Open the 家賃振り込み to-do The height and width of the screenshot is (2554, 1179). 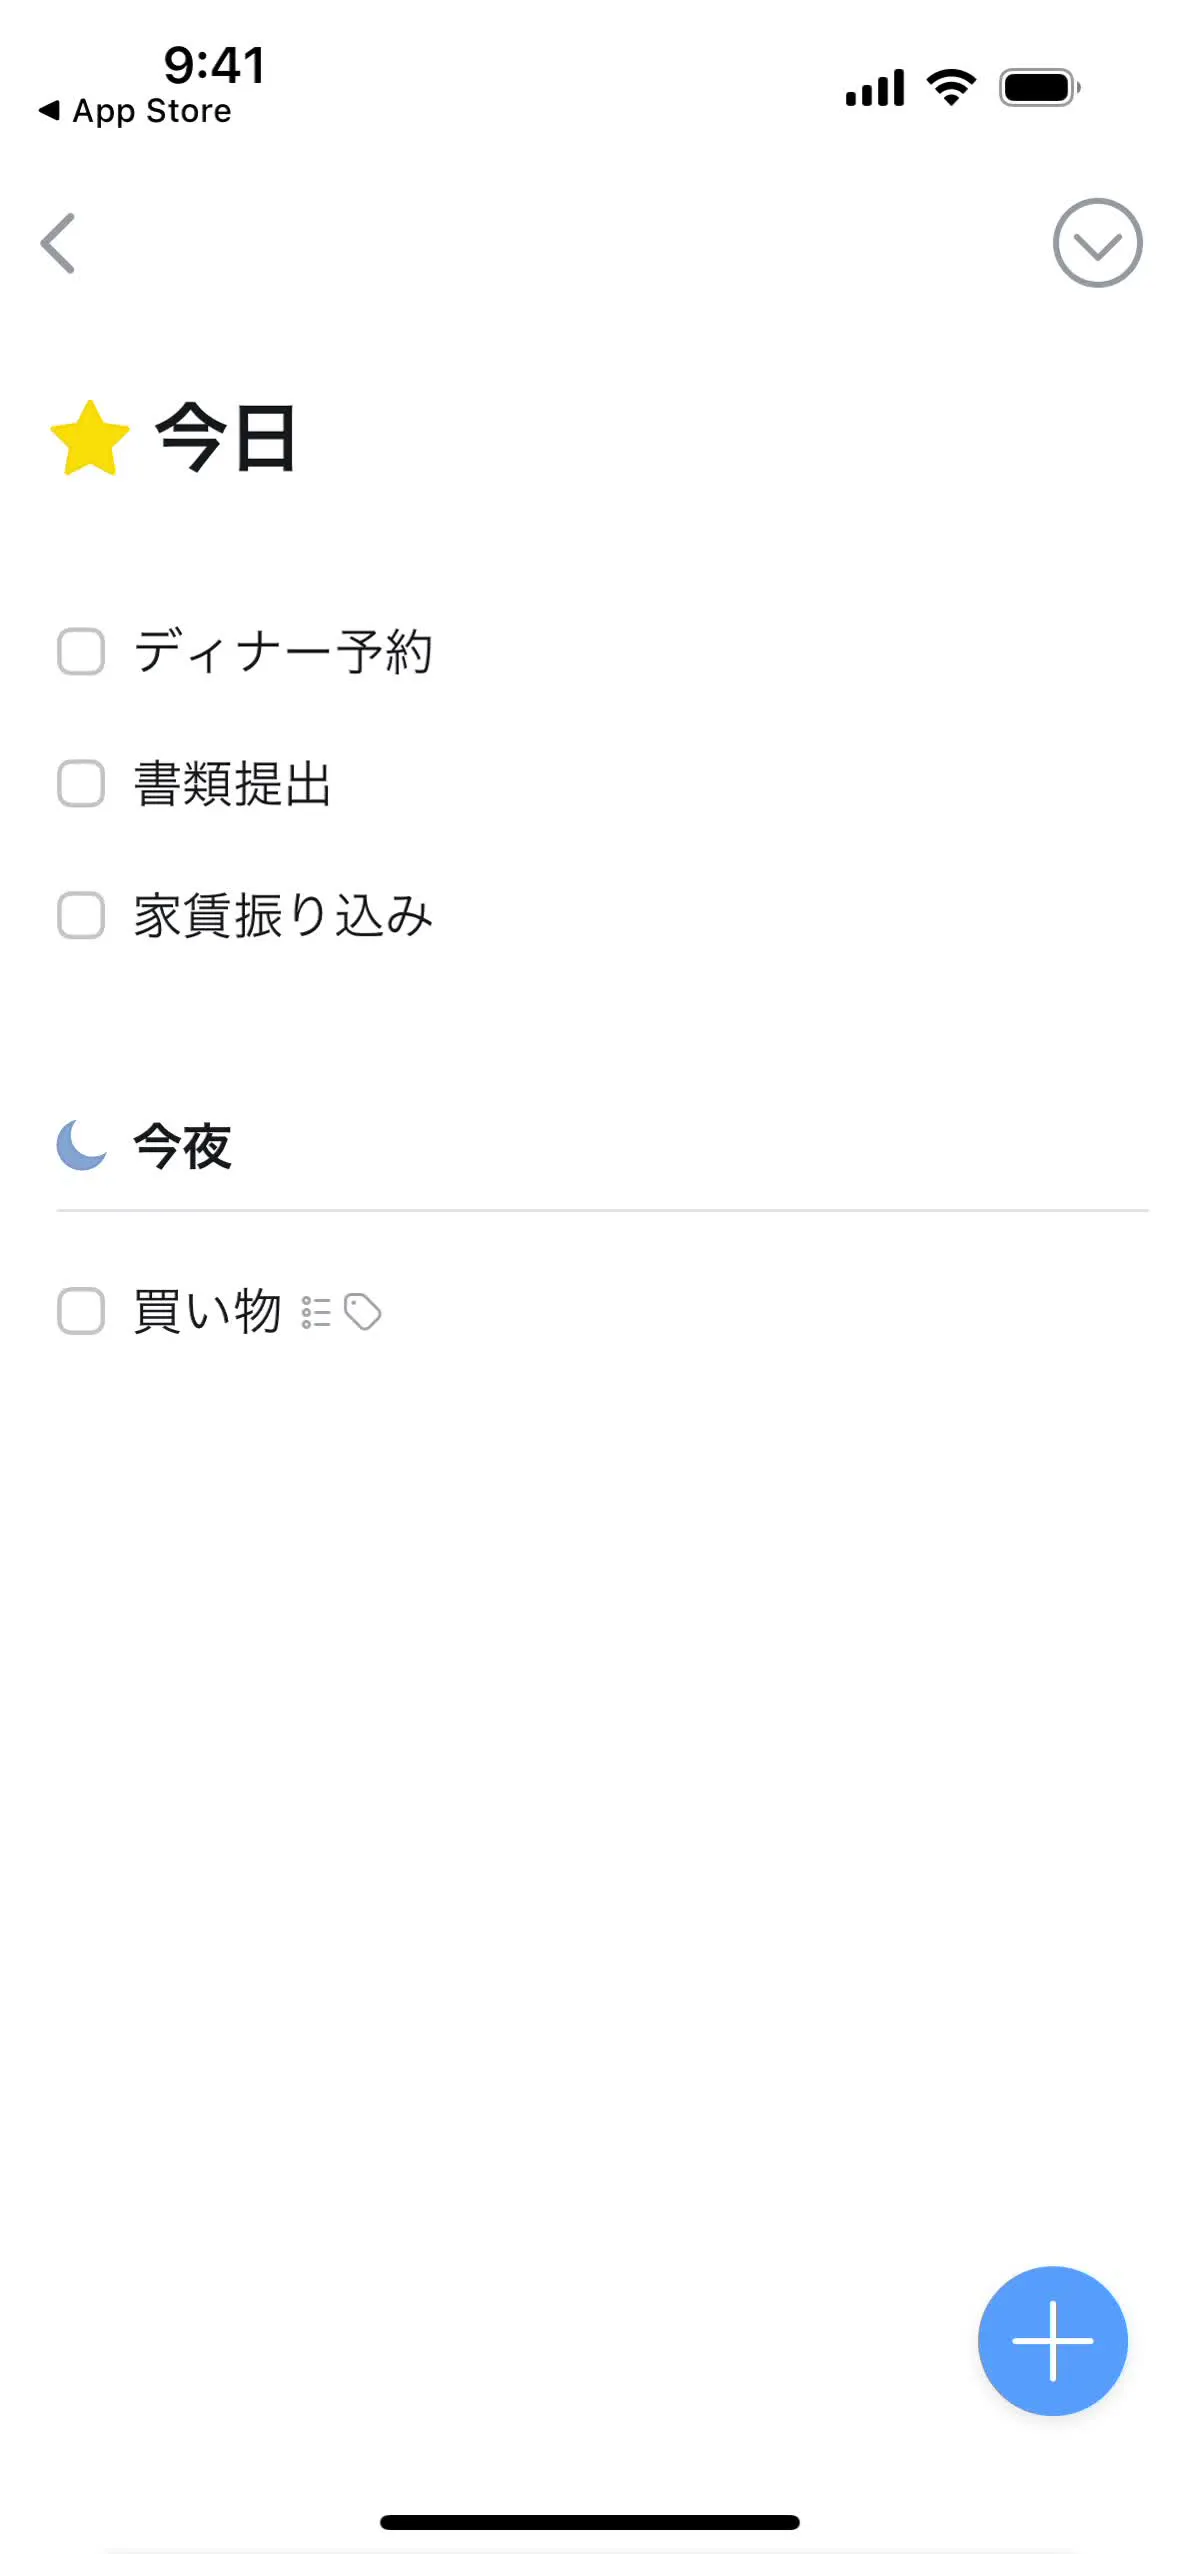tap(284, 915)
